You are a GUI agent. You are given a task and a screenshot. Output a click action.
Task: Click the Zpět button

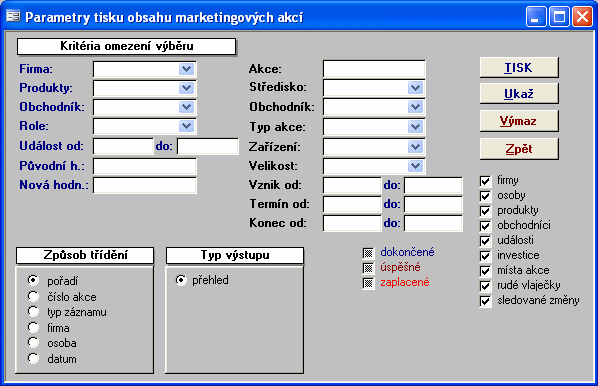tap(519, 149)
